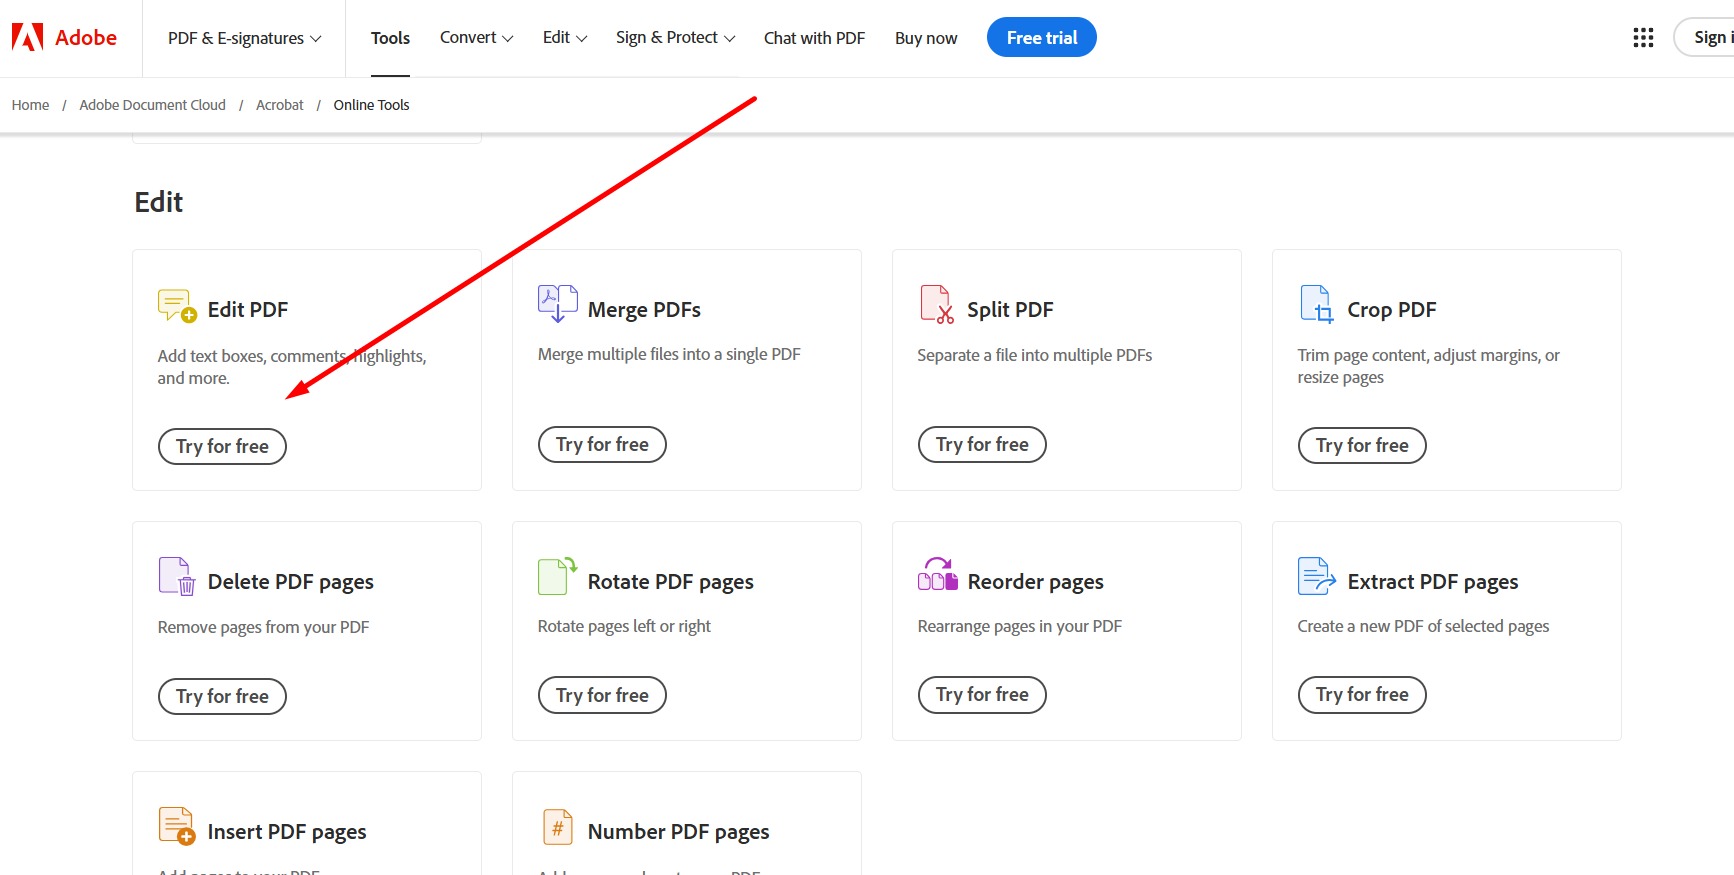Click 'Create a new PDF of selected pages' text

pyautogui.click(x=1423, y=626)
